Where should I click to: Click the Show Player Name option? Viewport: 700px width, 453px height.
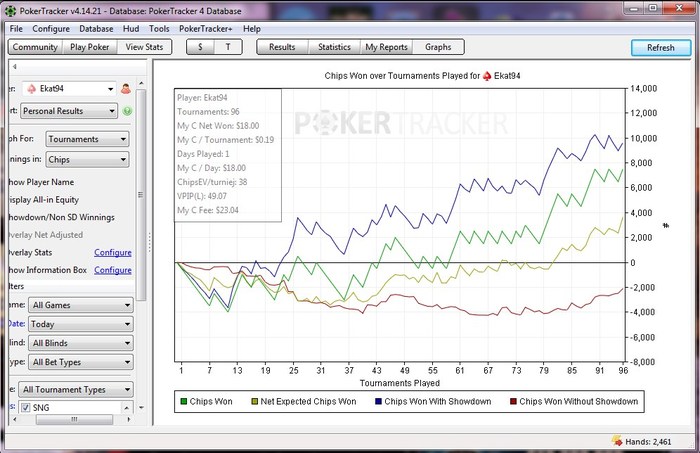pyautogui.click(x=41, y=182)
